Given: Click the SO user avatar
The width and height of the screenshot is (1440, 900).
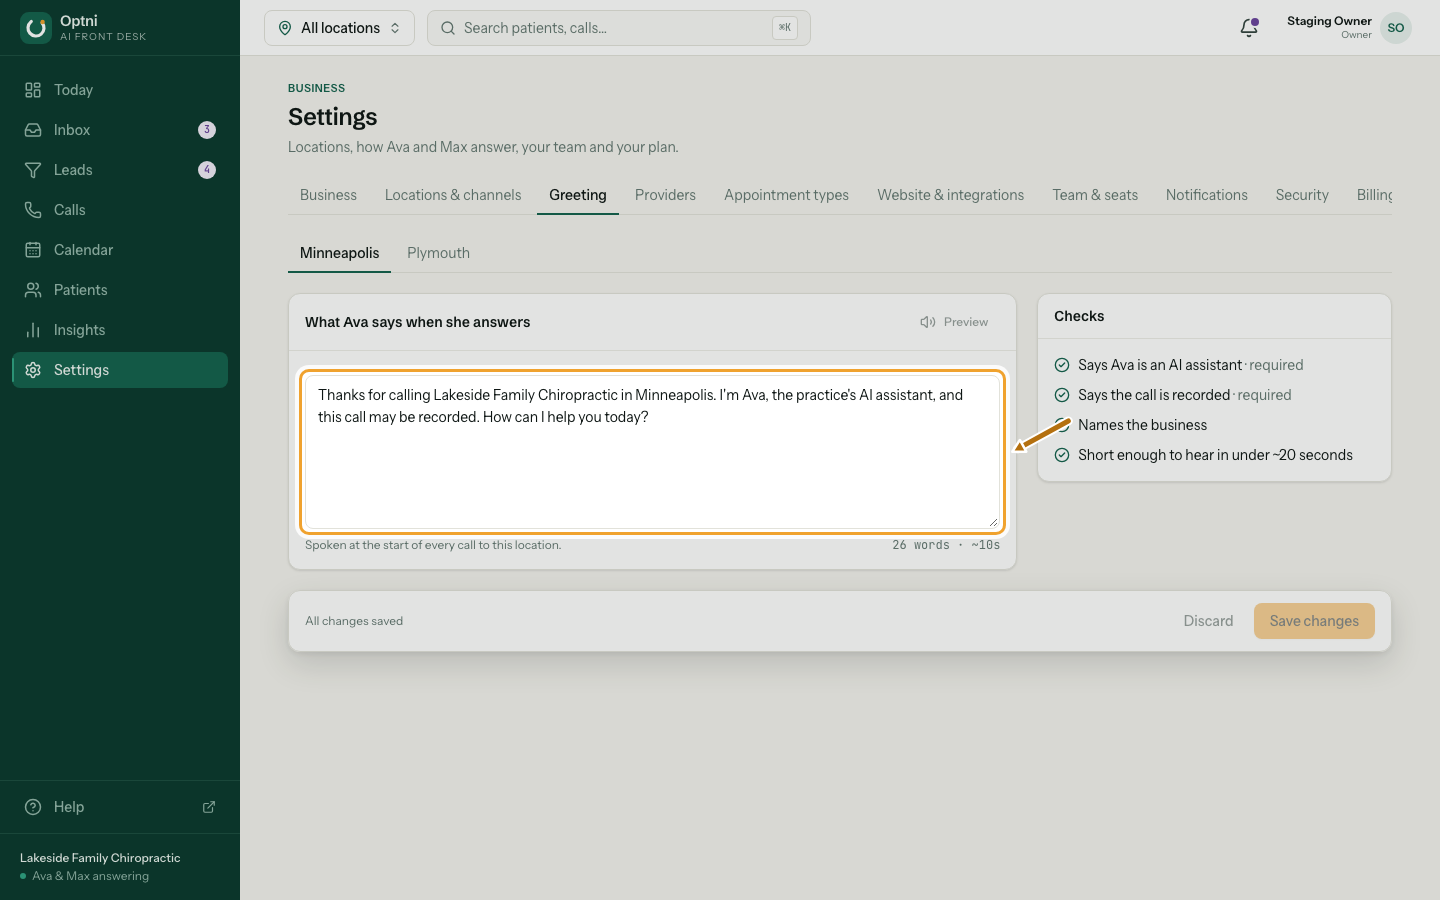Looking at the screenshot, I should pos(1396,28).
